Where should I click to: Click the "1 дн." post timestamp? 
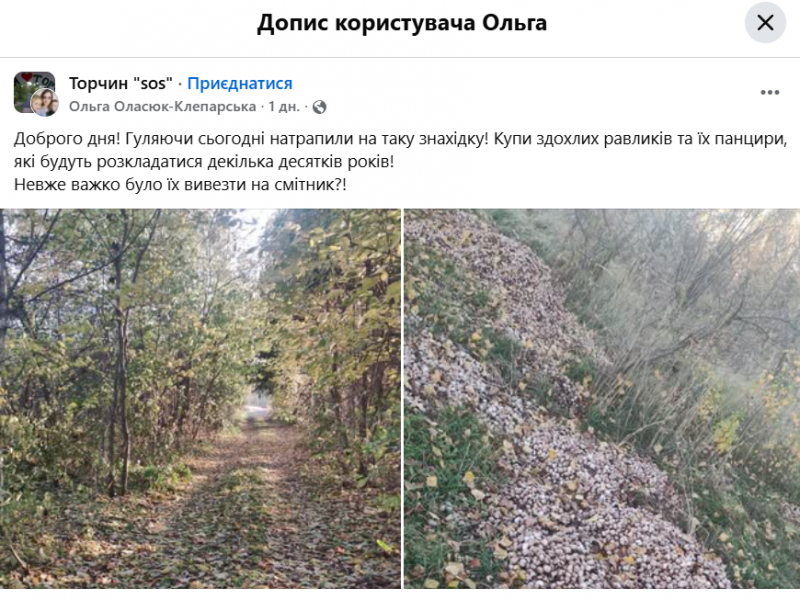coord(284,107)
